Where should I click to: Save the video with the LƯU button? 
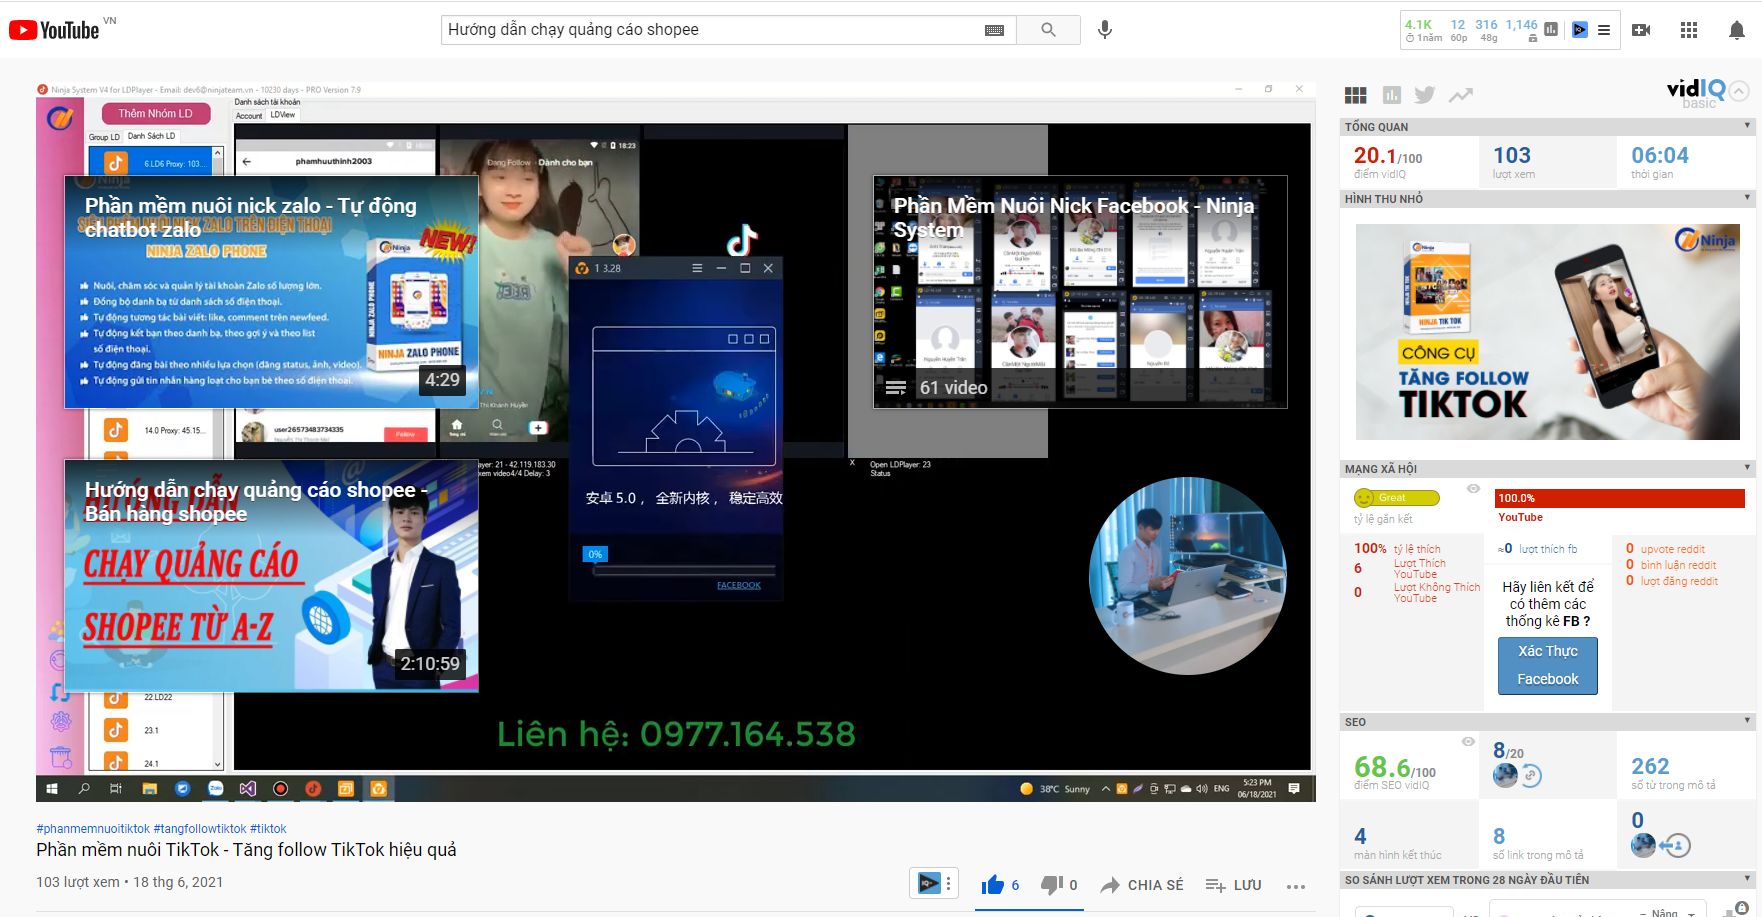point(1234,885)
